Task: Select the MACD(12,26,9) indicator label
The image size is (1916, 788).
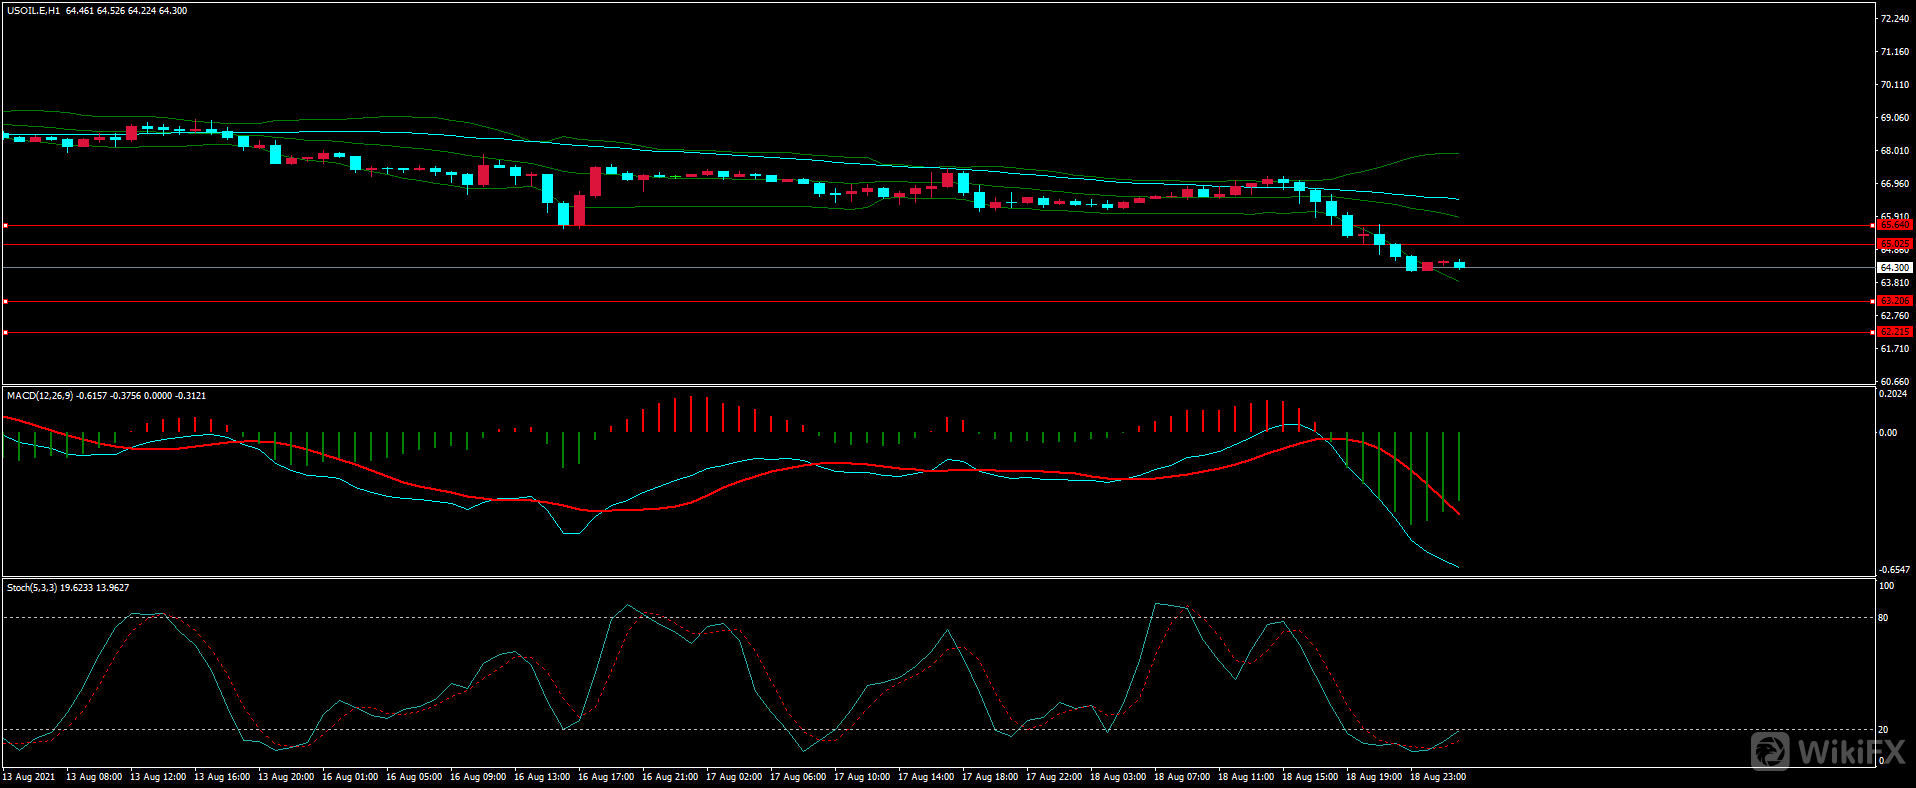Action: [x=39, y=396]
